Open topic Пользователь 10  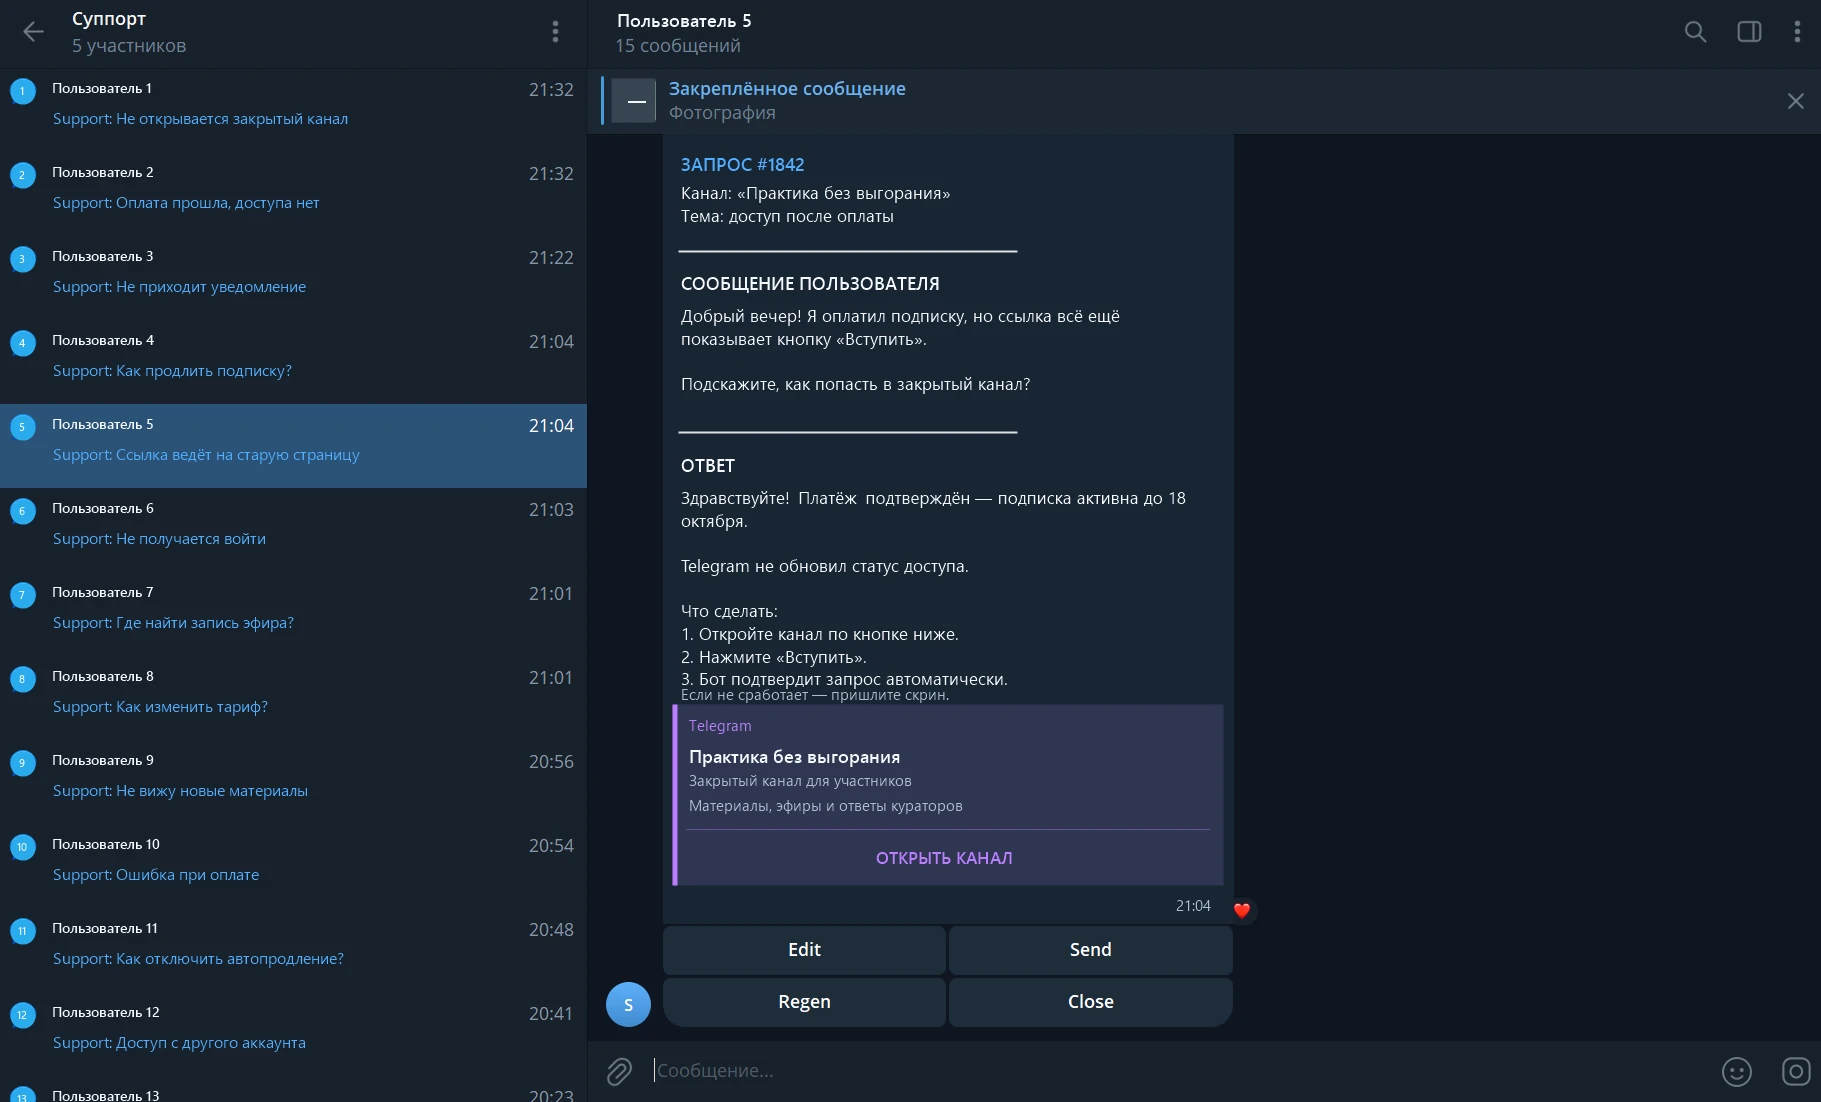(293, 866)
